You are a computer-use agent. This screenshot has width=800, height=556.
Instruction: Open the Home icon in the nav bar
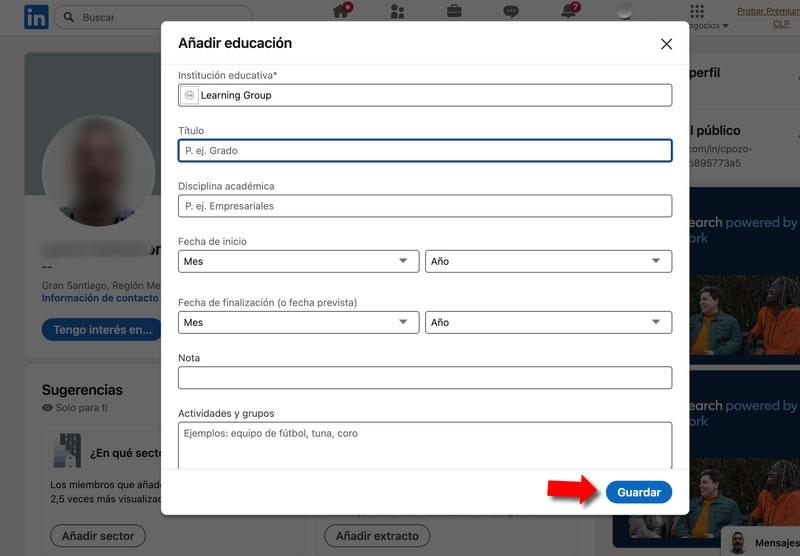point(340,11)
